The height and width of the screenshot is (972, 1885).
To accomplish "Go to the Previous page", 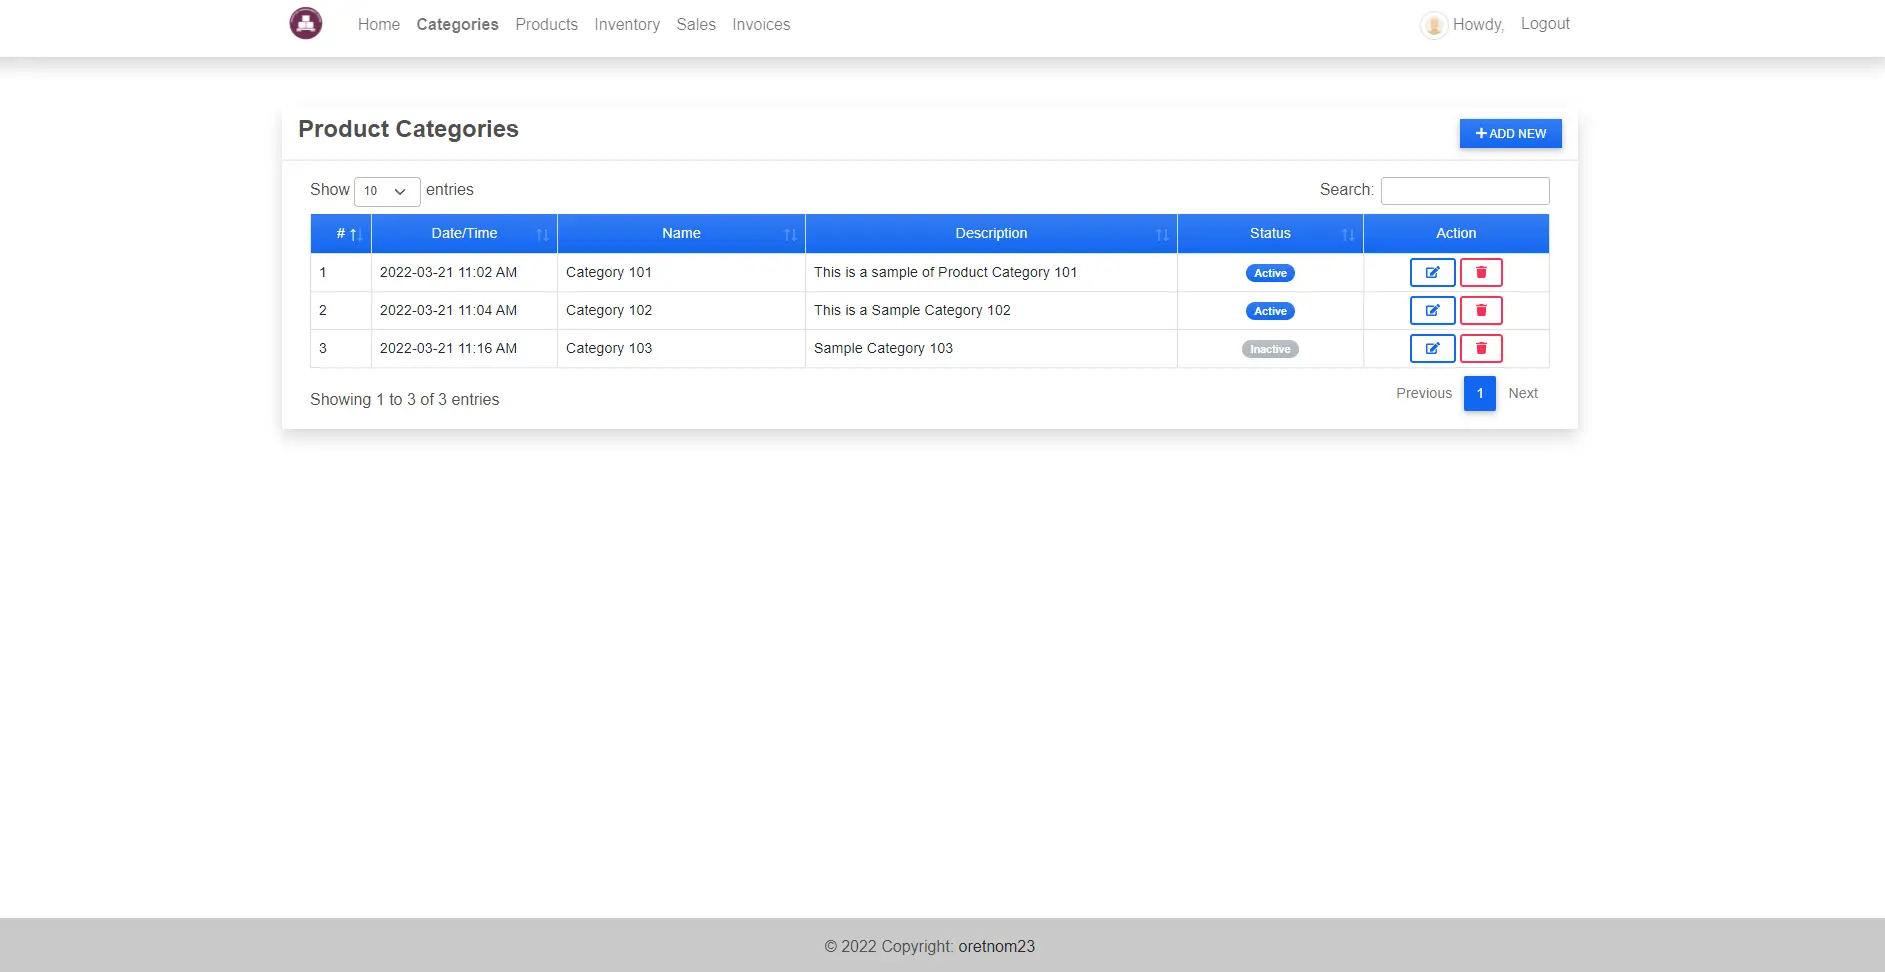I will pyautogui.click(x=1424, y=393).
